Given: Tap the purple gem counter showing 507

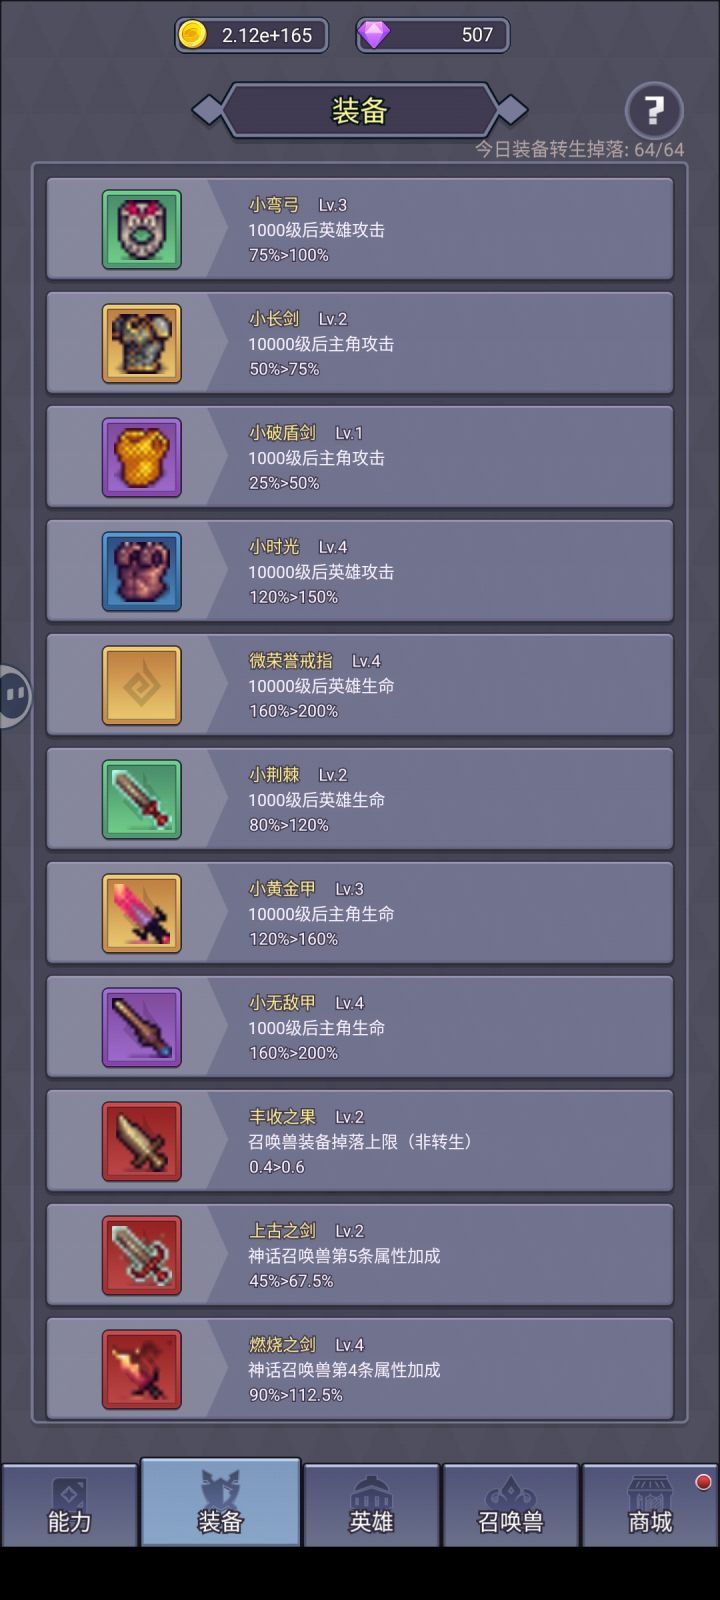Looking at the screenshot, I should pos(433,35).
